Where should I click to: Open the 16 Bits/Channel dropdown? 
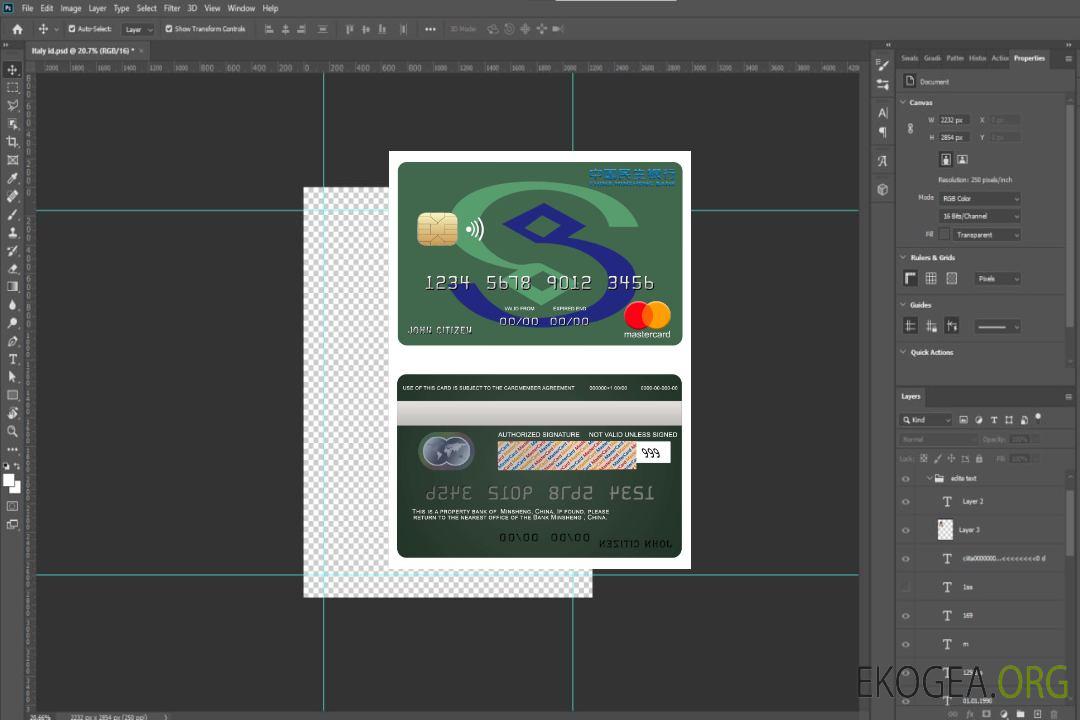coord(980,216)
